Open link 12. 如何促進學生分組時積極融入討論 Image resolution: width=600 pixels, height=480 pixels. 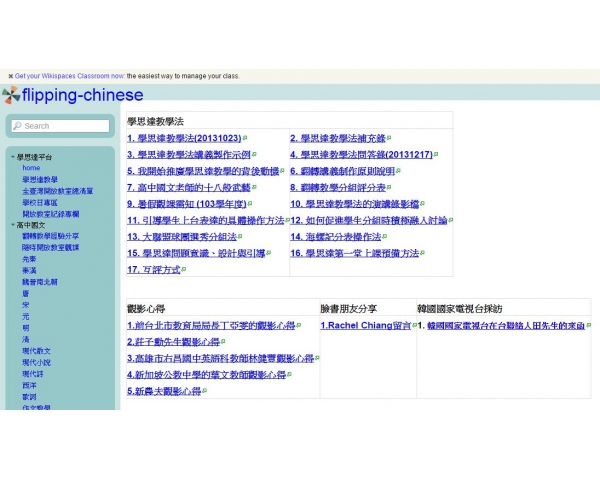(x=369, y=220)
